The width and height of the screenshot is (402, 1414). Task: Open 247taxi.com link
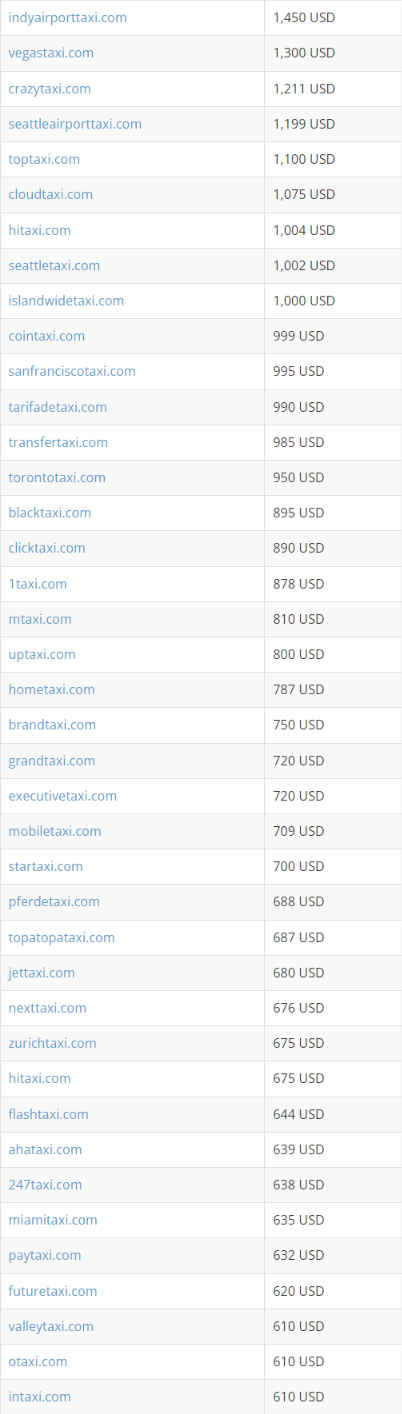[45, 1184]
